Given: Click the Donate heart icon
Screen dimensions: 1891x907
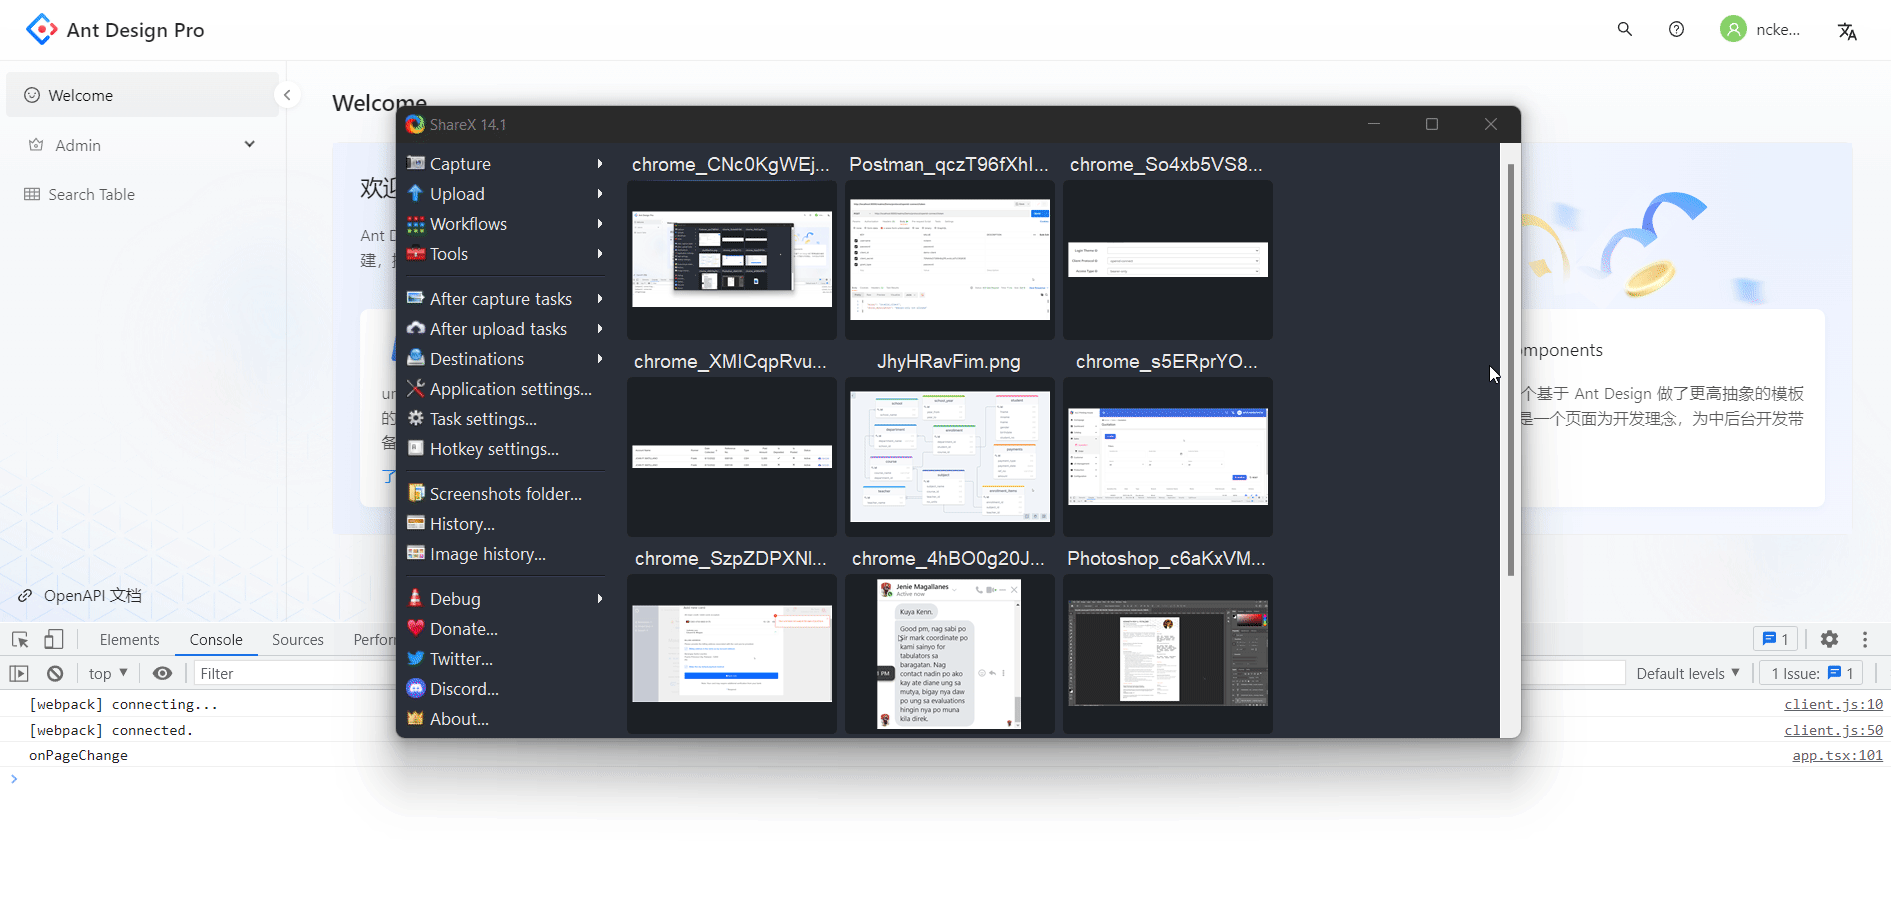Looking at the screenshot, I should pyautogui.click(x=416, y=628).
